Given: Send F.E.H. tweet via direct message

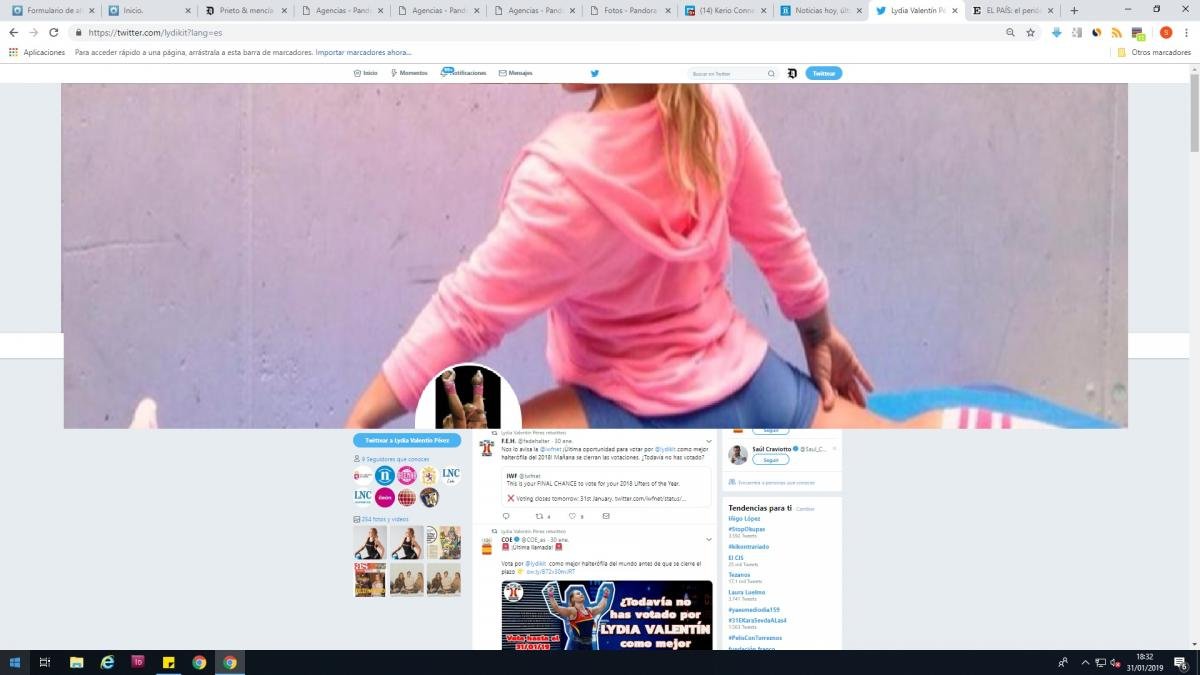Looking at the screenshot, I should pyautogui.click(x=606, y=516).
